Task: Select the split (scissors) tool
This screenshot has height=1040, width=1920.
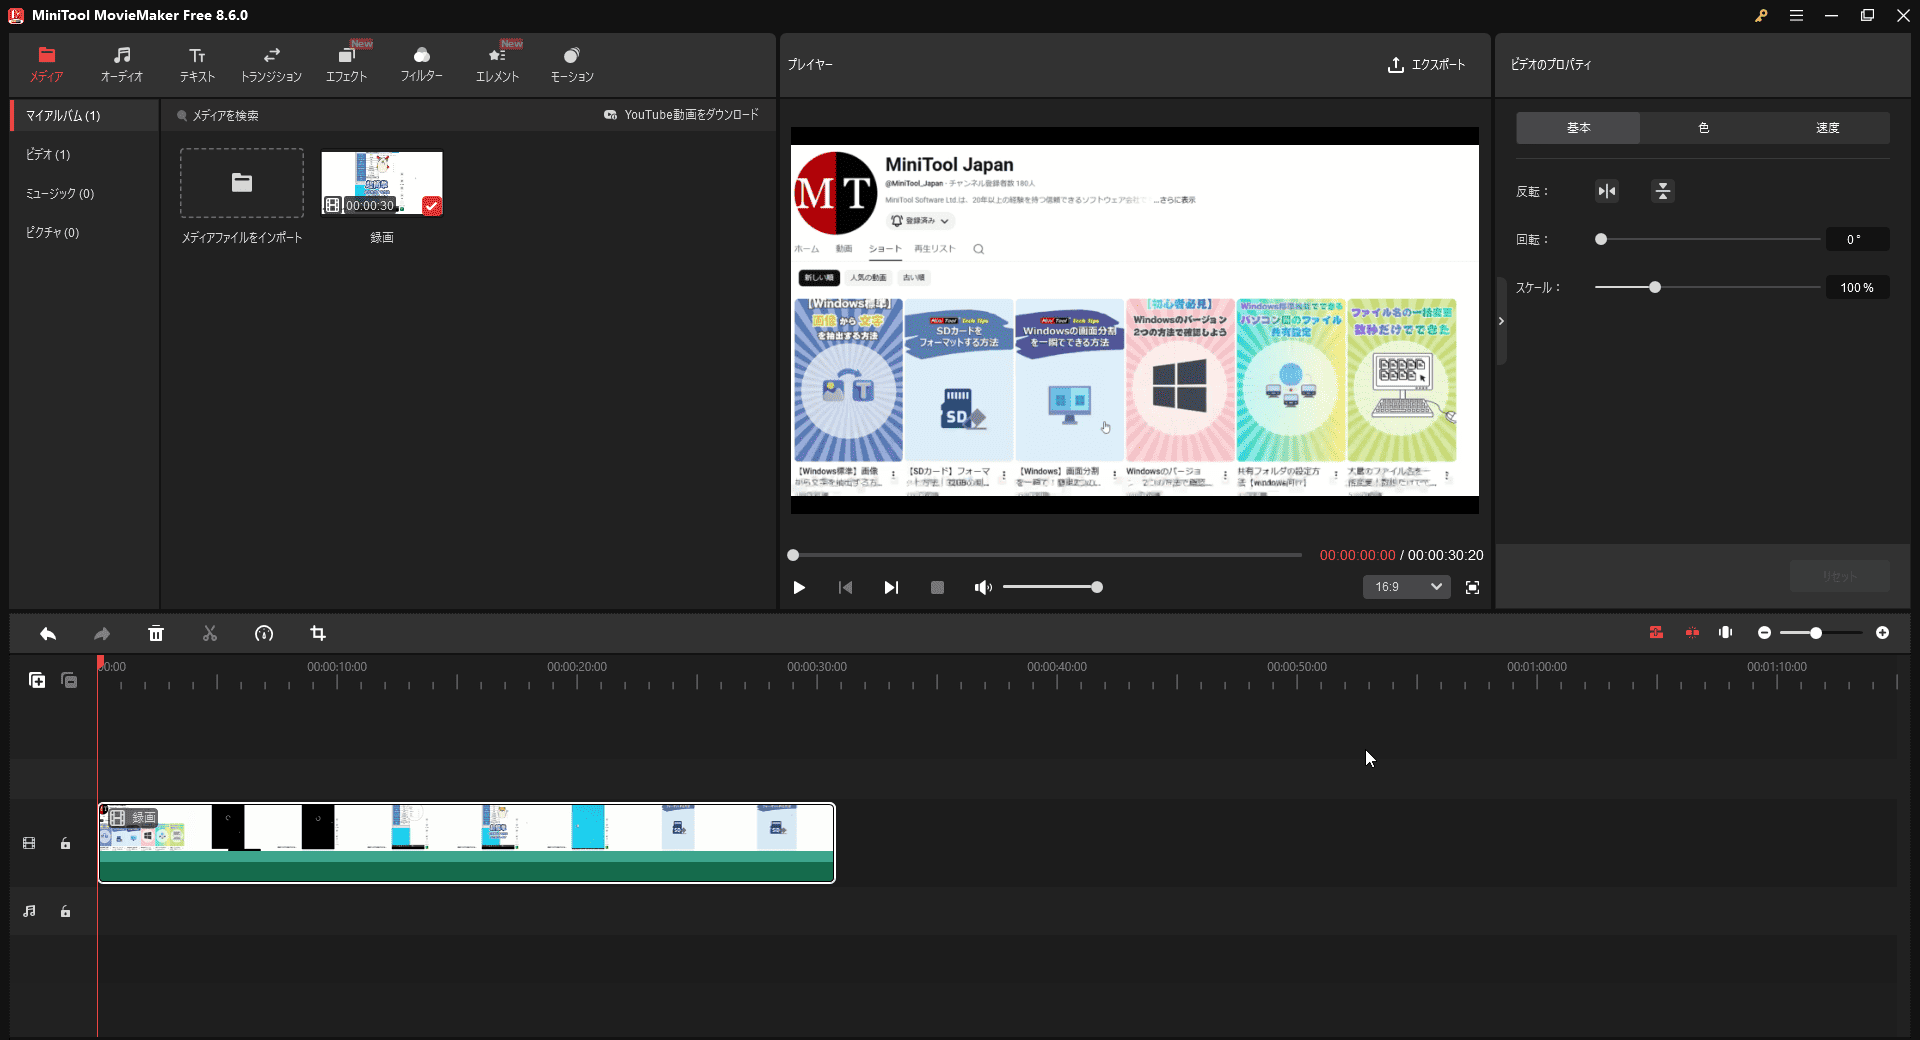Action: click(210, 633)
